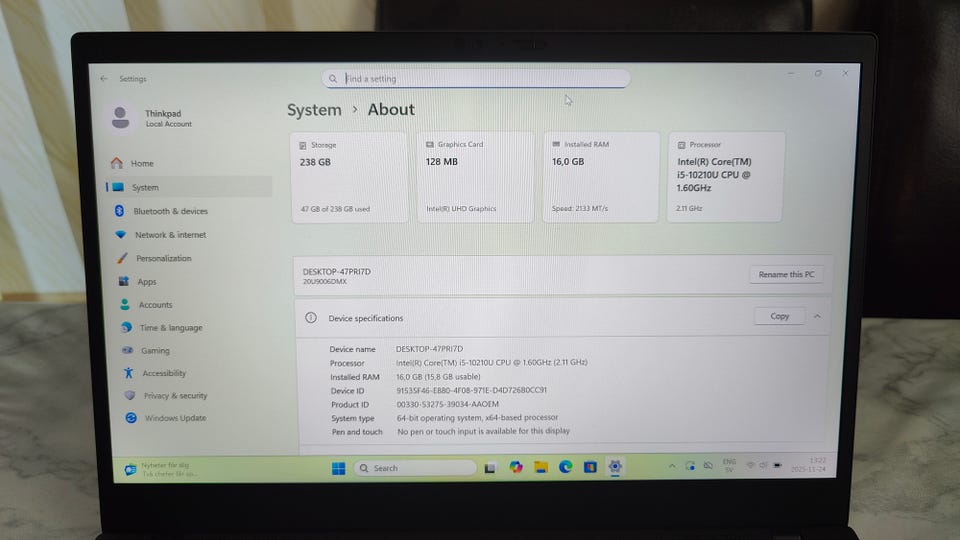This screenshot has height=540, width=960.
Task: Open the Processor info card
Action: (x=725, y=177)
